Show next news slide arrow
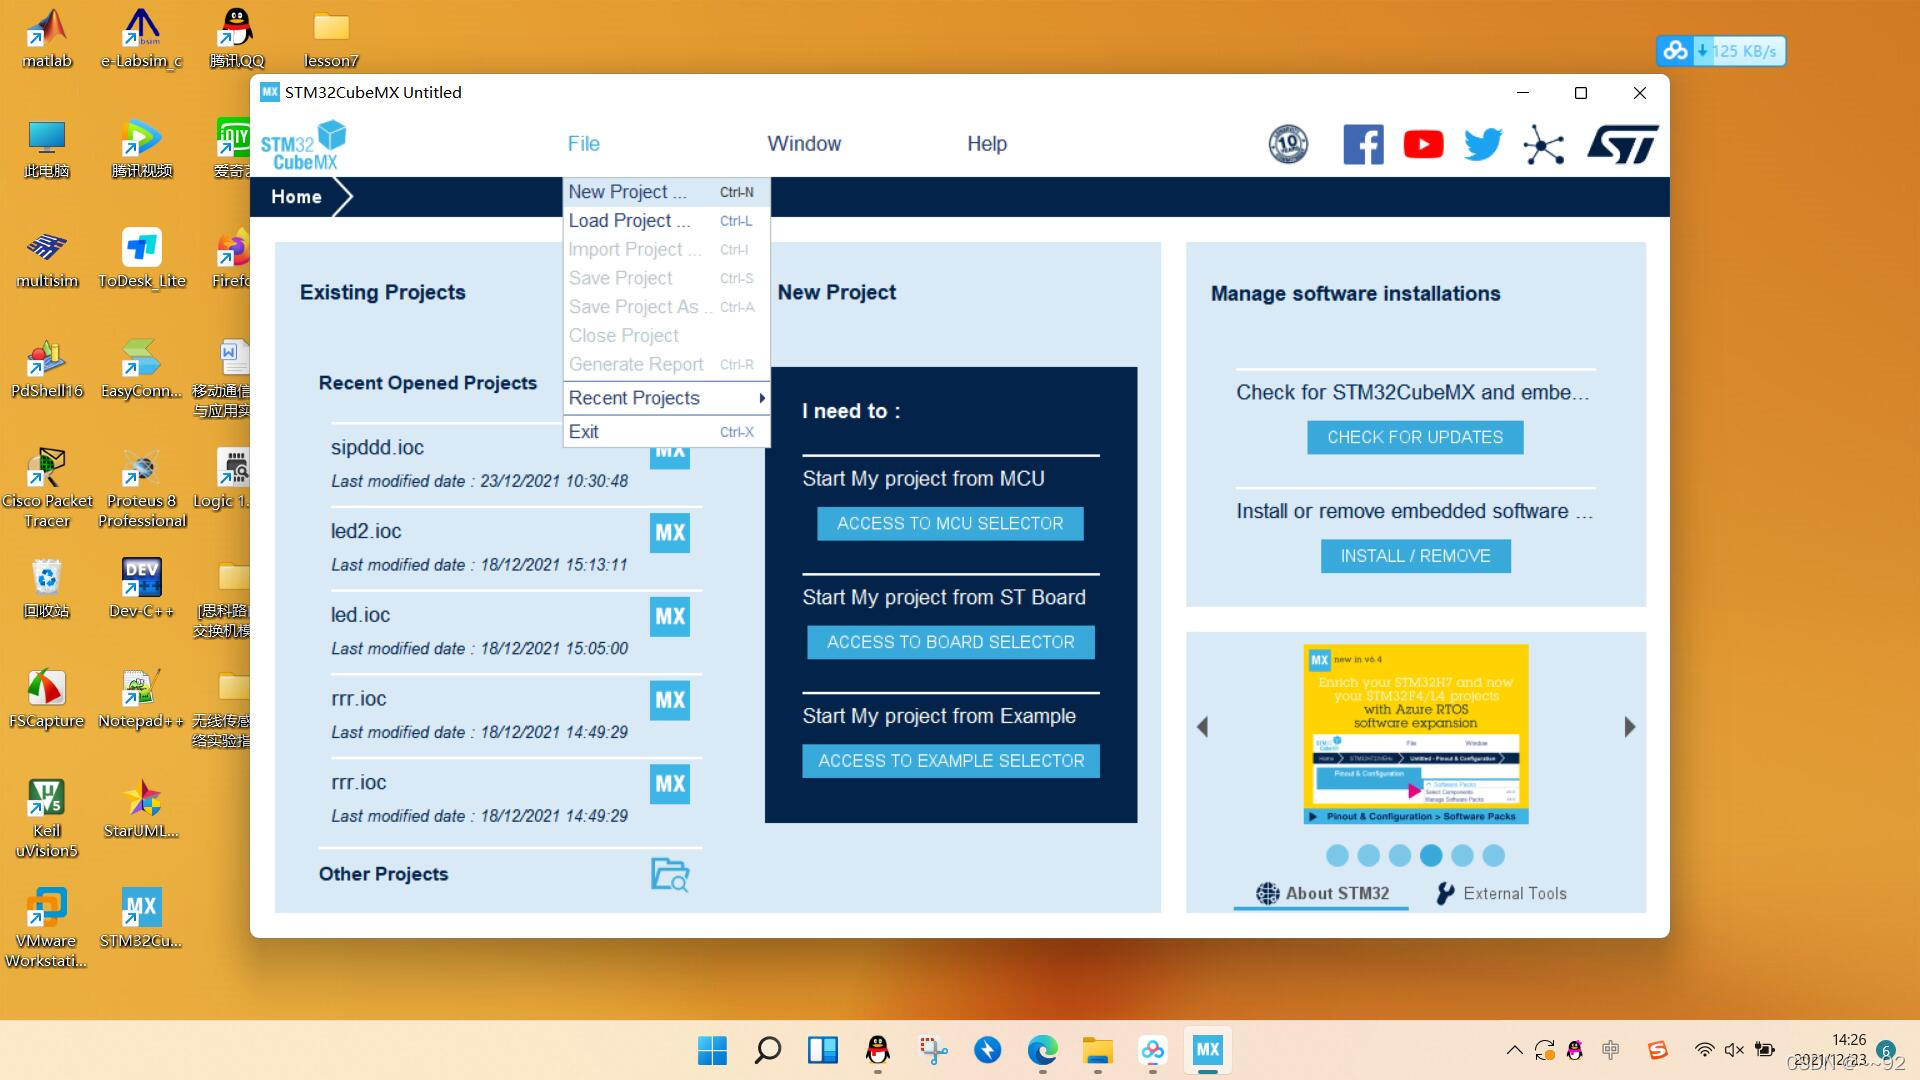This screenshot has height=1080, width=1920. click(1630, 727)
